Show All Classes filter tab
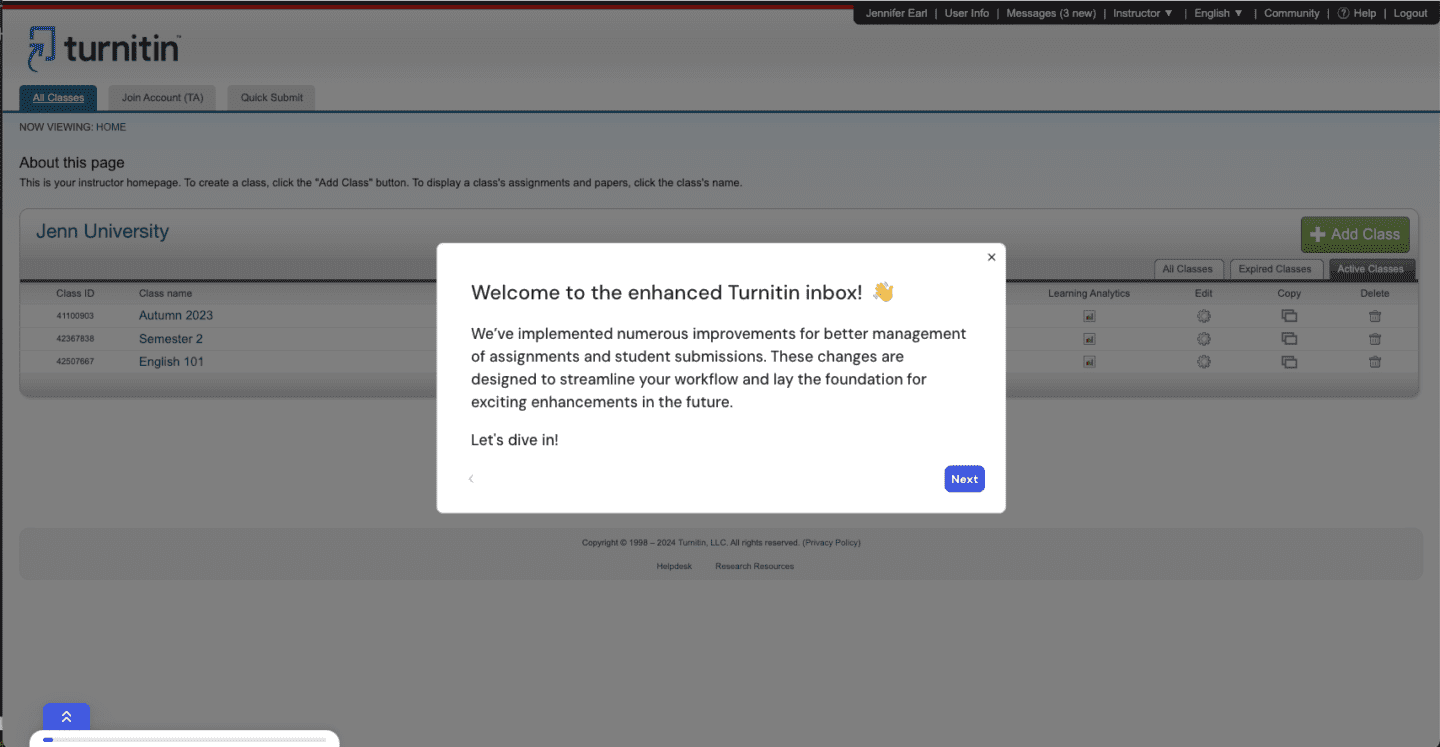Viewport: 1440px width, 747px height. [x=1187, y=269]
